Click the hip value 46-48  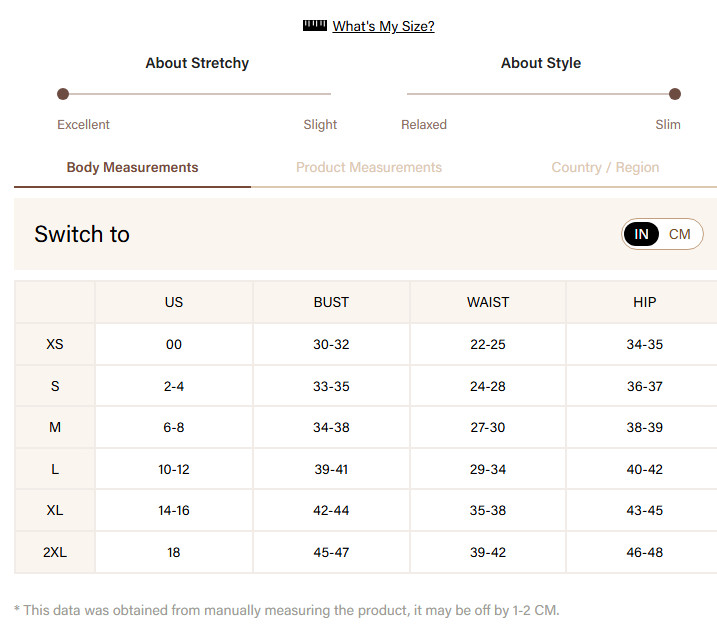coord(645,553)
